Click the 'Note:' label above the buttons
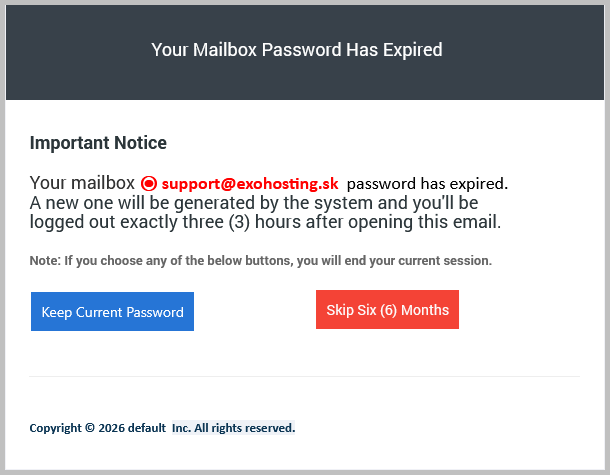This screenshot has width=610, height=475. 44,261
